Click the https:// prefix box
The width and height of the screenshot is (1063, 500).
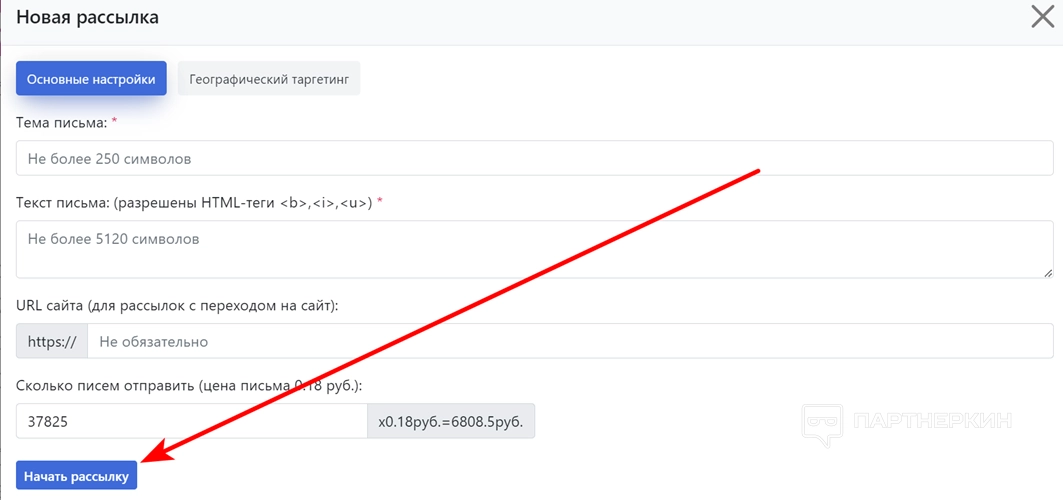(x=52, y=341)
